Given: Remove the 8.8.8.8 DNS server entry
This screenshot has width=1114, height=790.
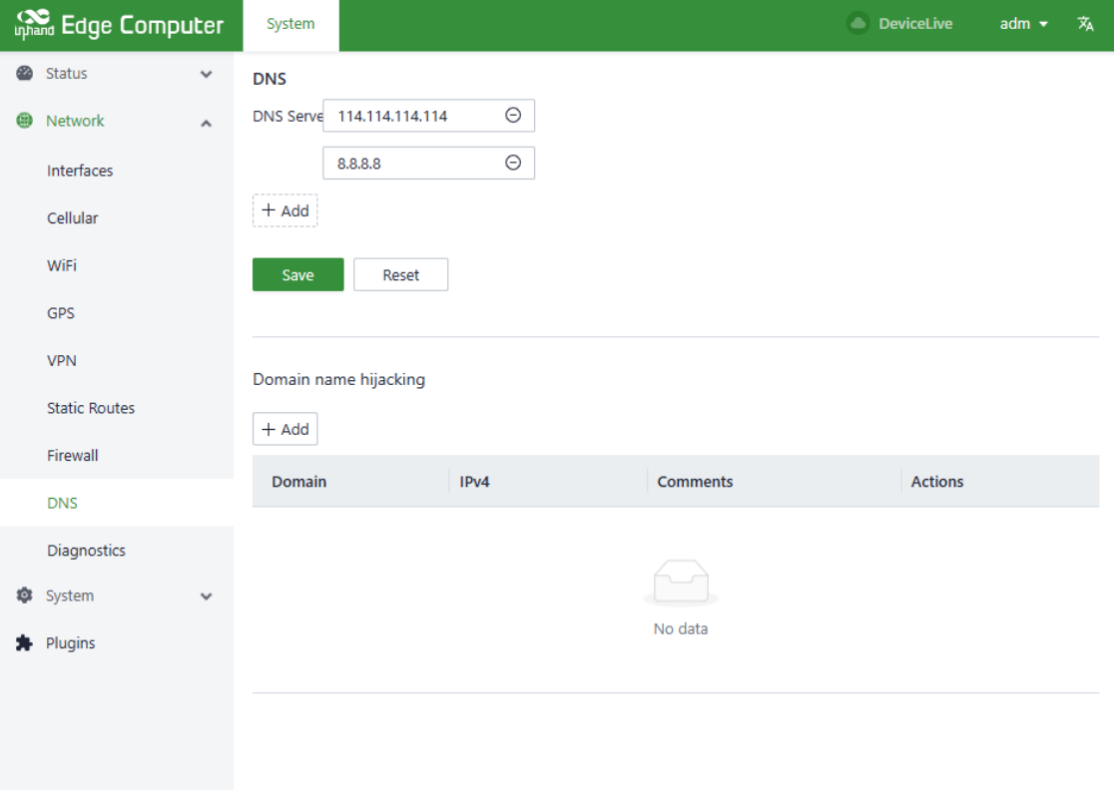Looking at the screenshot, I should coord(513,163).
